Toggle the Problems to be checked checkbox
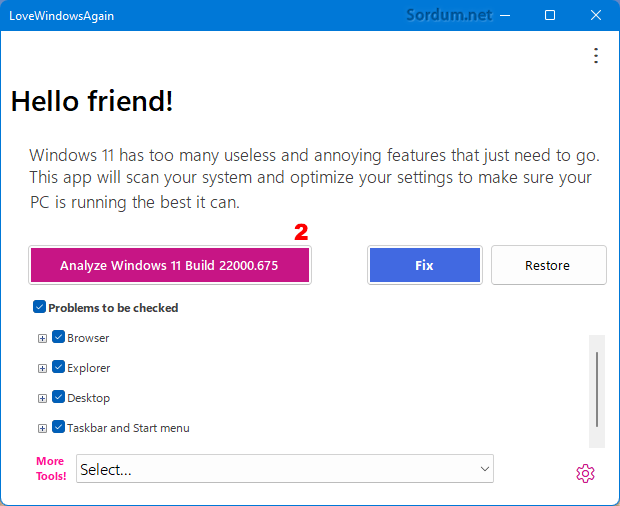620x506 pixels. [x=39, y=307]
